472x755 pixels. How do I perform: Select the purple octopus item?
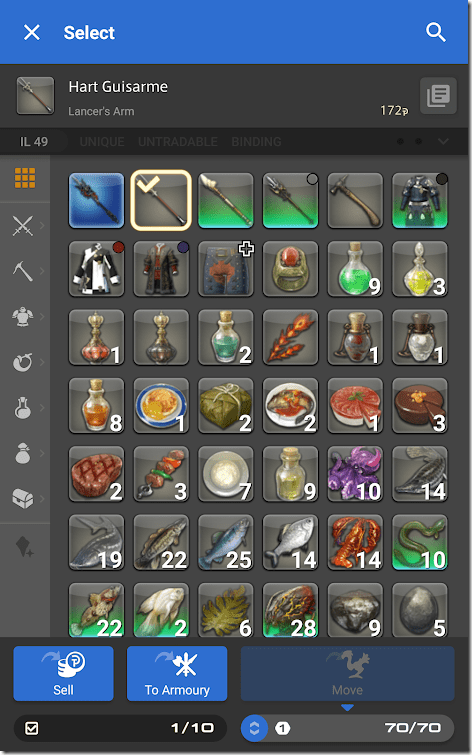tap(355, 474)
